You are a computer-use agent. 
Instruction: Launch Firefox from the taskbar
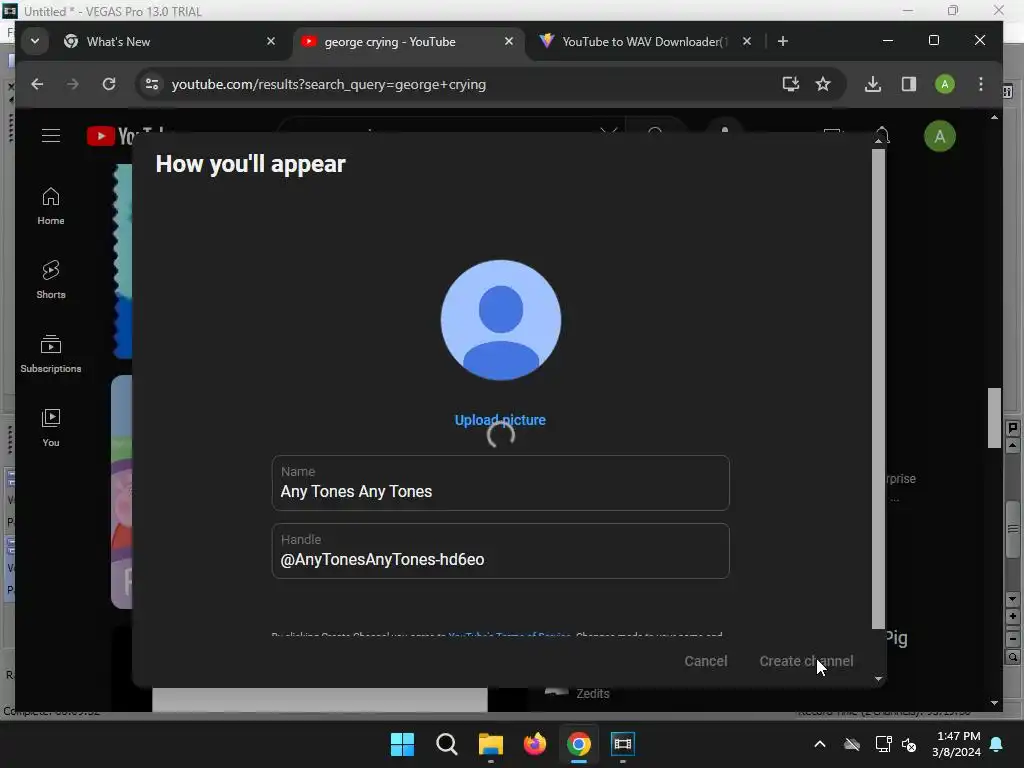click(535, 744)
